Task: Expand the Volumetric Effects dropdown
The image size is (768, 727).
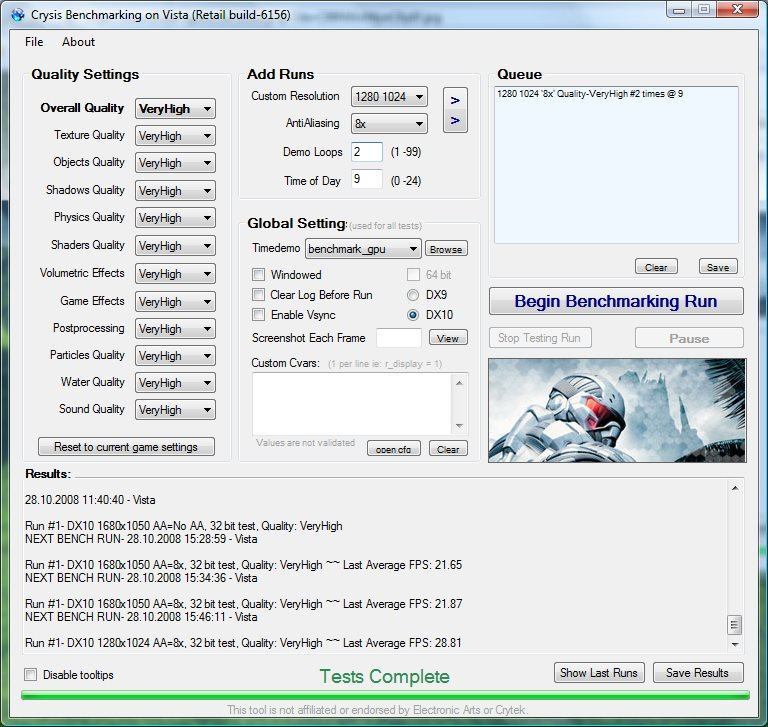Action: click(175, 273)
